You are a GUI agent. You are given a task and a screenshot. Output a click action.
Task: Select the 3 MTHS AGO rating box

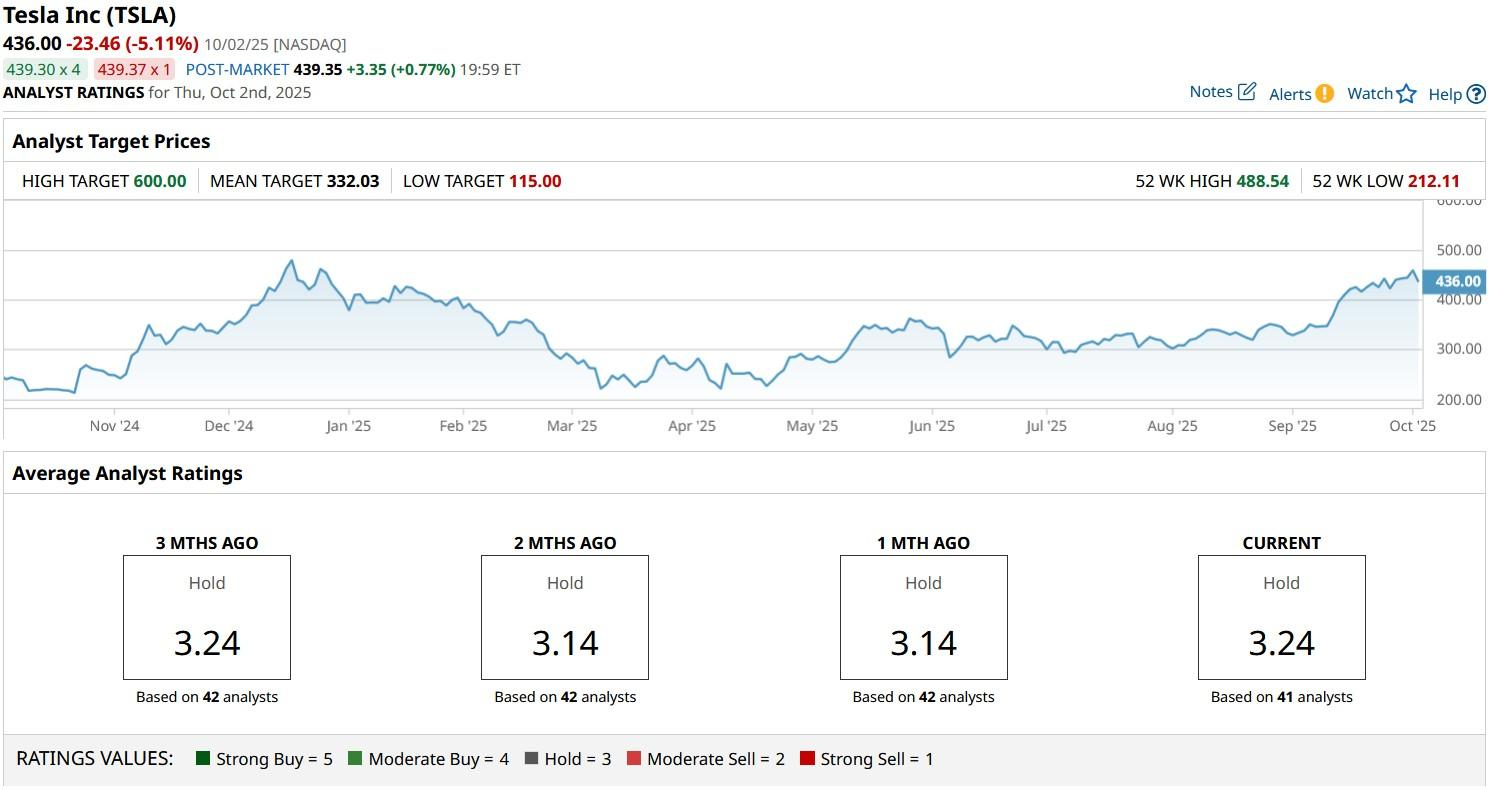click(207, 618)
